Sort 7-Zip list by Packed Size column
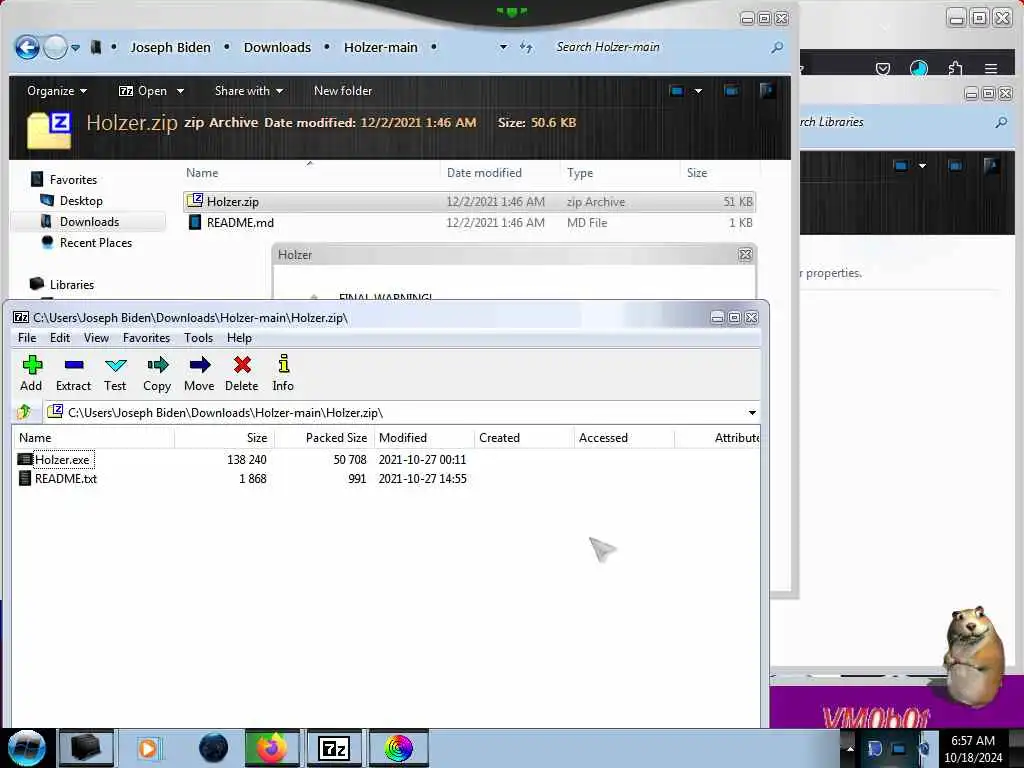Image resolution: width=1024 pixels, height=768 pixels. [324, 438]
